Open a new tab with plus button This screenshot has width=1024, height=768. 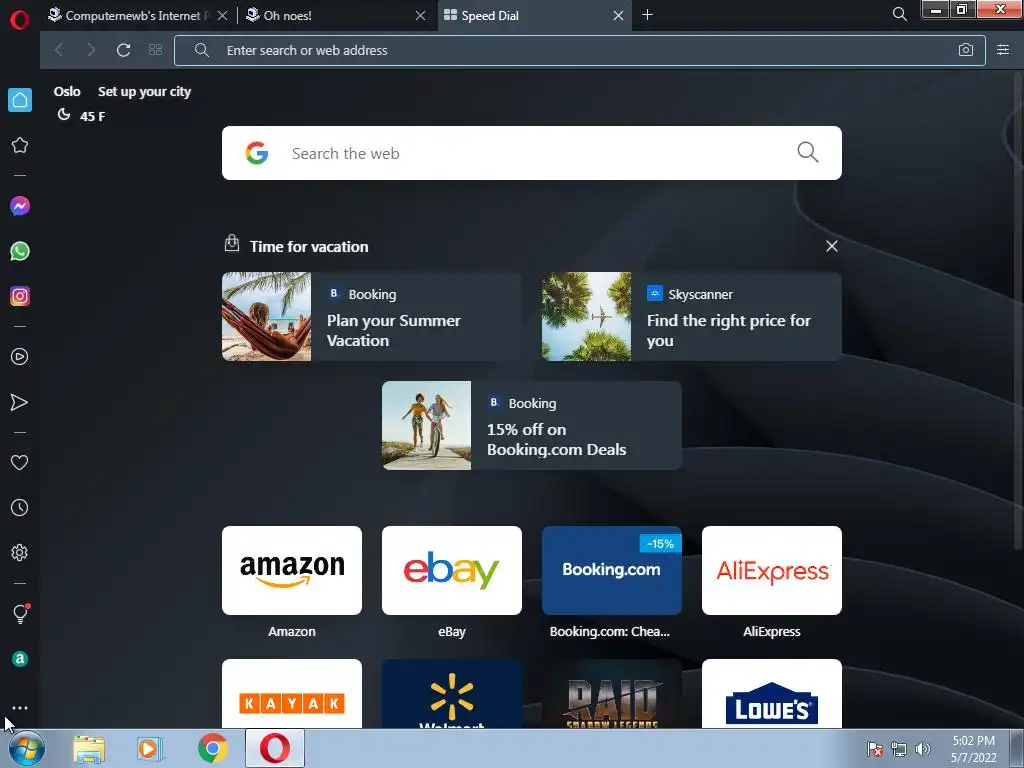pos(647,15)
